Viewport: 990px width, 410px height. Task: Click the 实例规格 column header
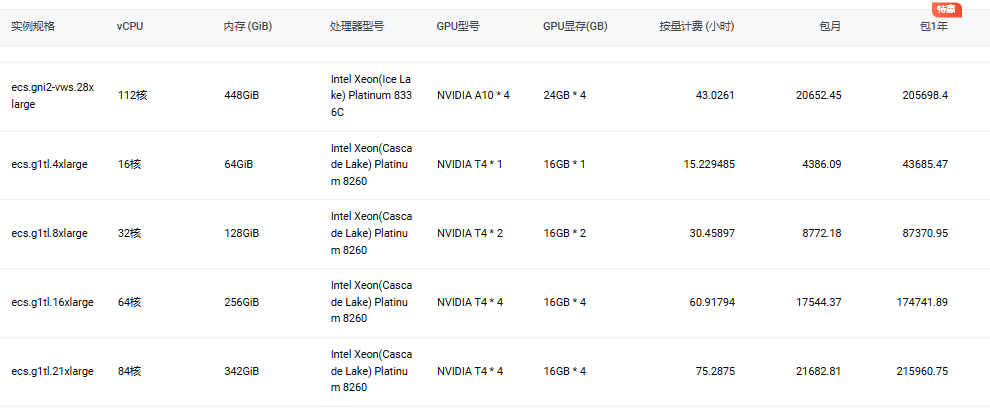[33, 27]
